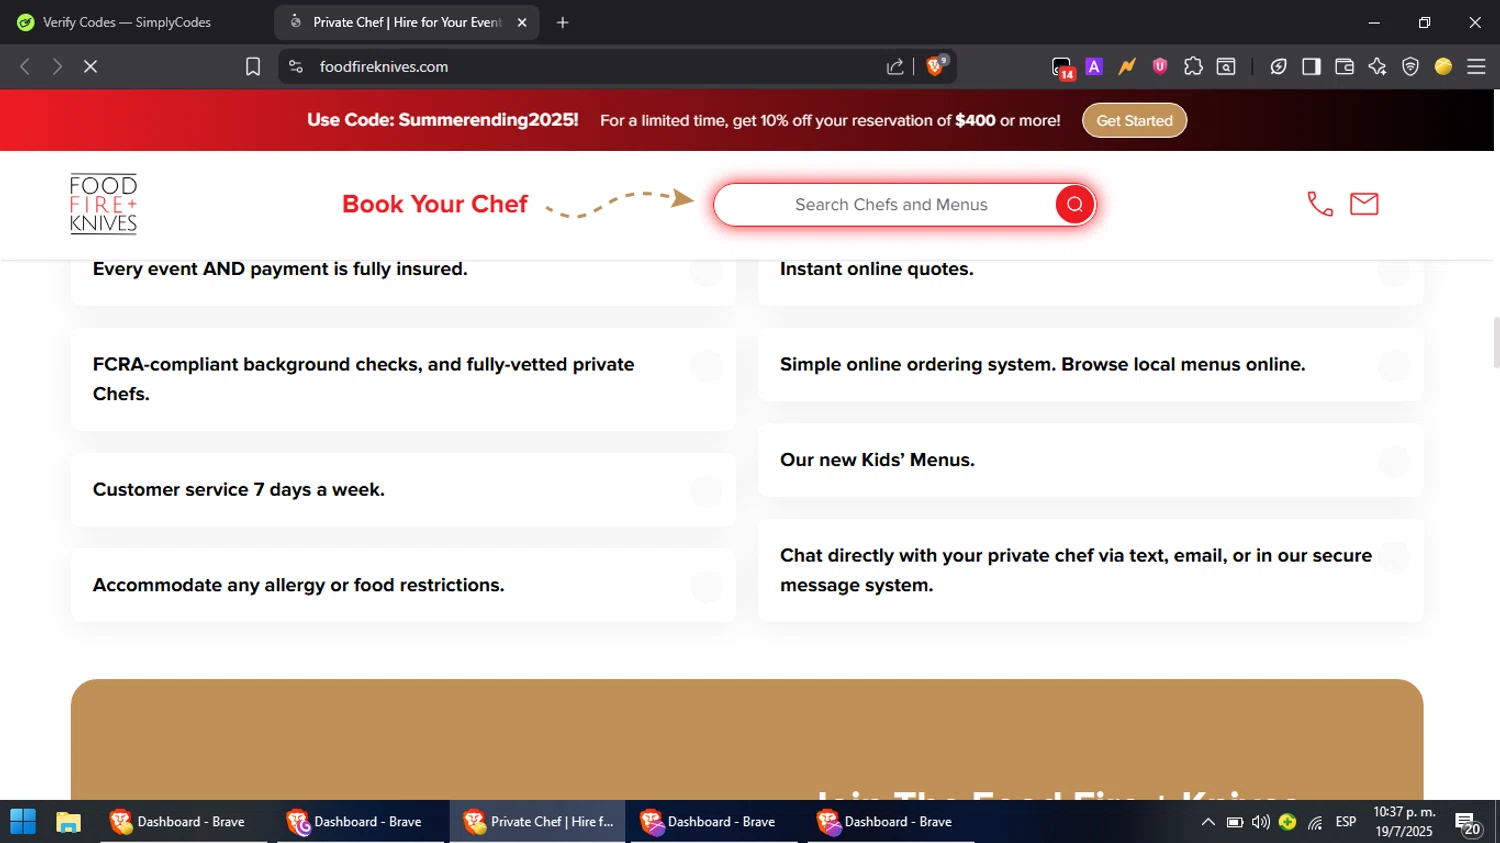Select the Private Chef | Hire tab

[406, 22]
